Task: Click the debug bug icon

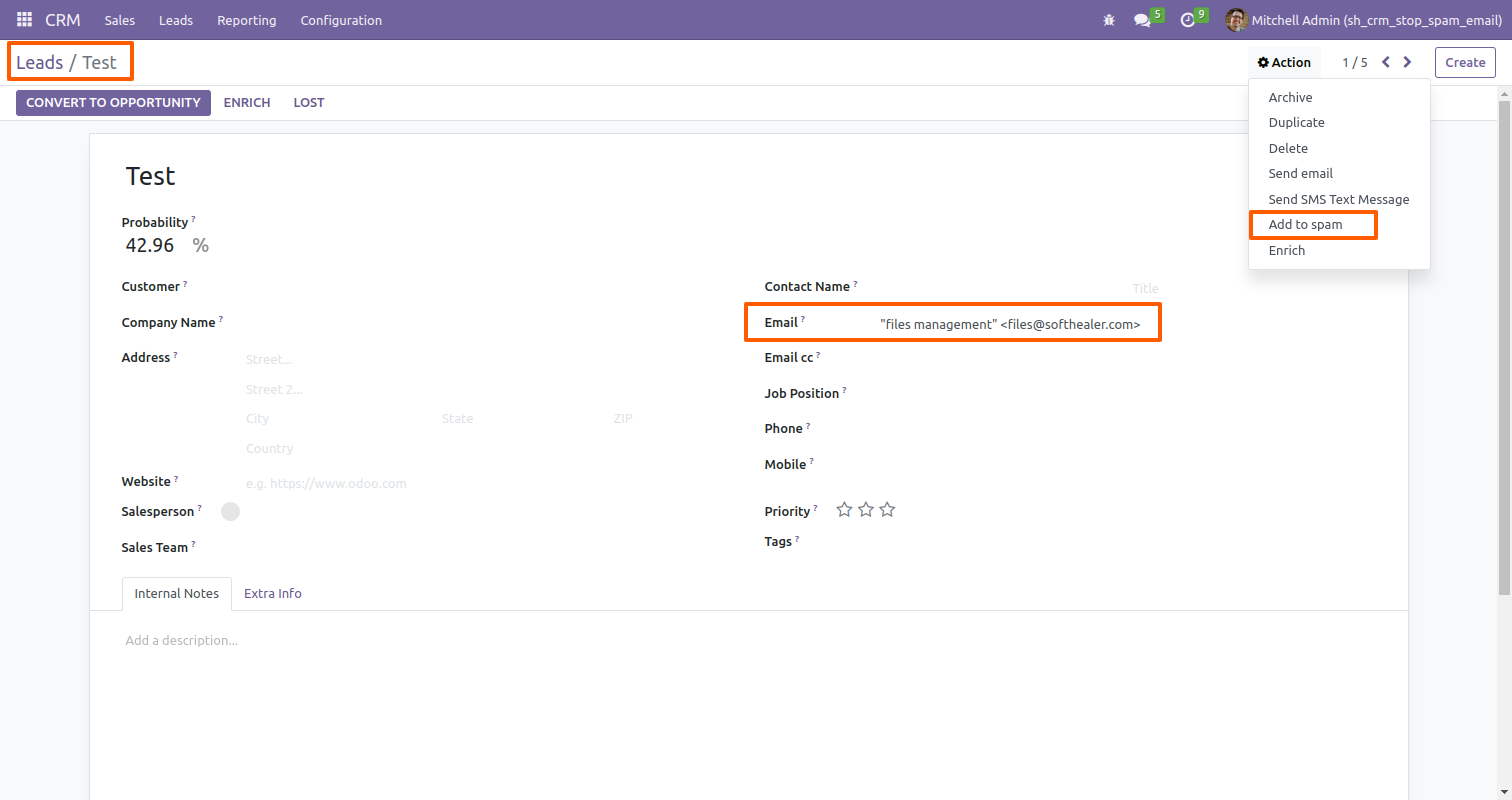Action: pyautogui.click(x=1108, y=20)
